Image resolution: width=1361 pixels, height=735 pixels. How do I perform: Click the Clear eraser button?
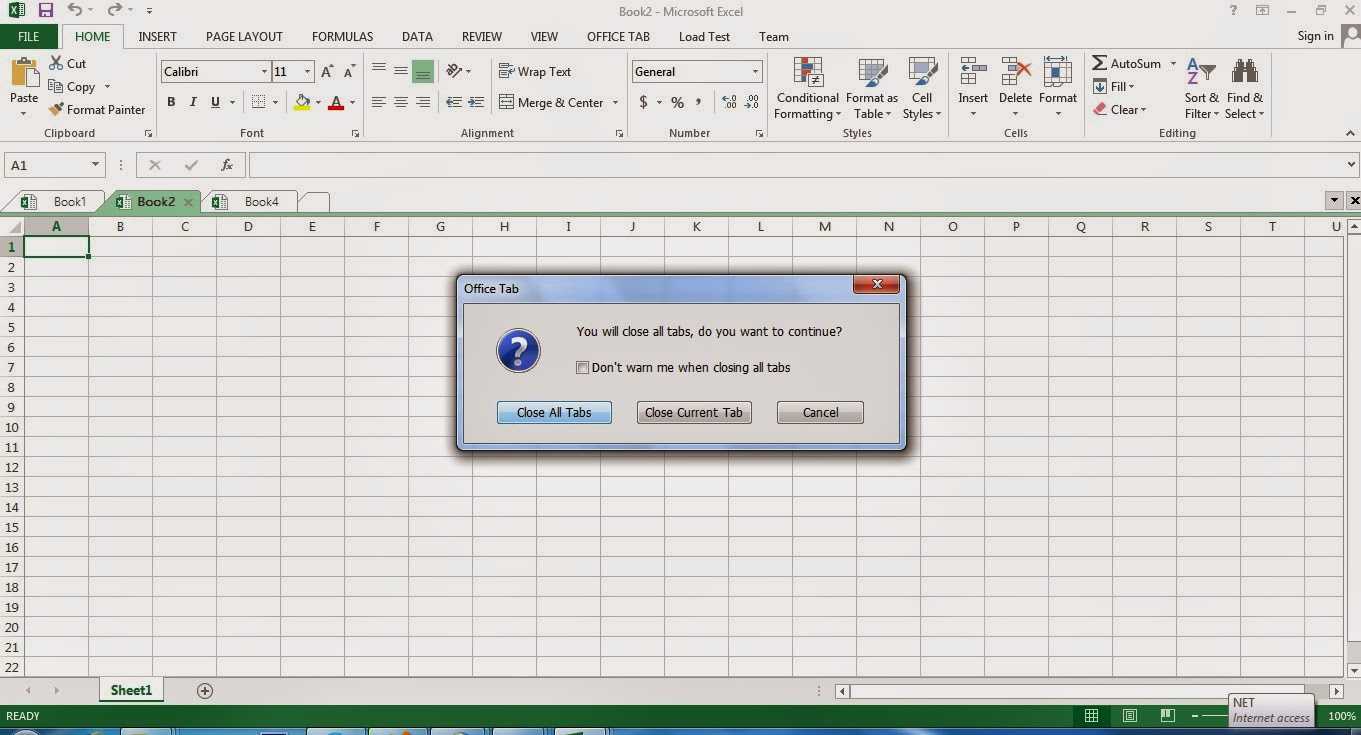1119,110
